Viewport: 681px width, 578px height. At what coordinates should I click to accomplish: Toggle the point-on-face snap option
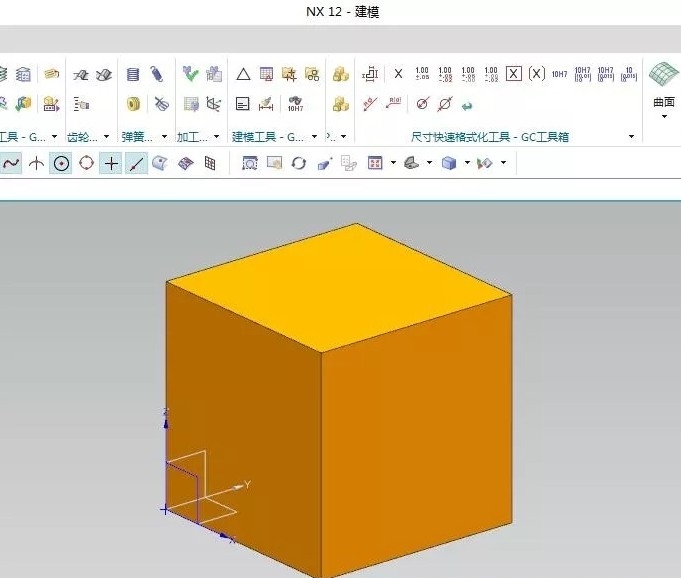point(160,163)
